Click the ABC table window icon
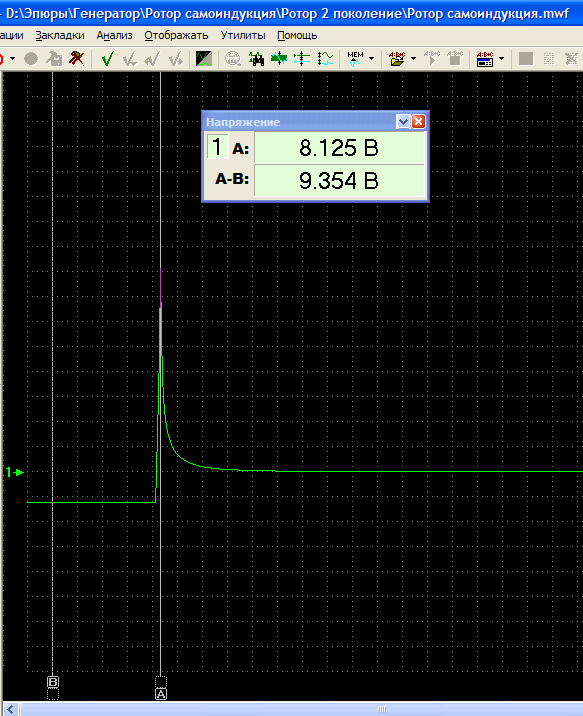 coord(485,59)
